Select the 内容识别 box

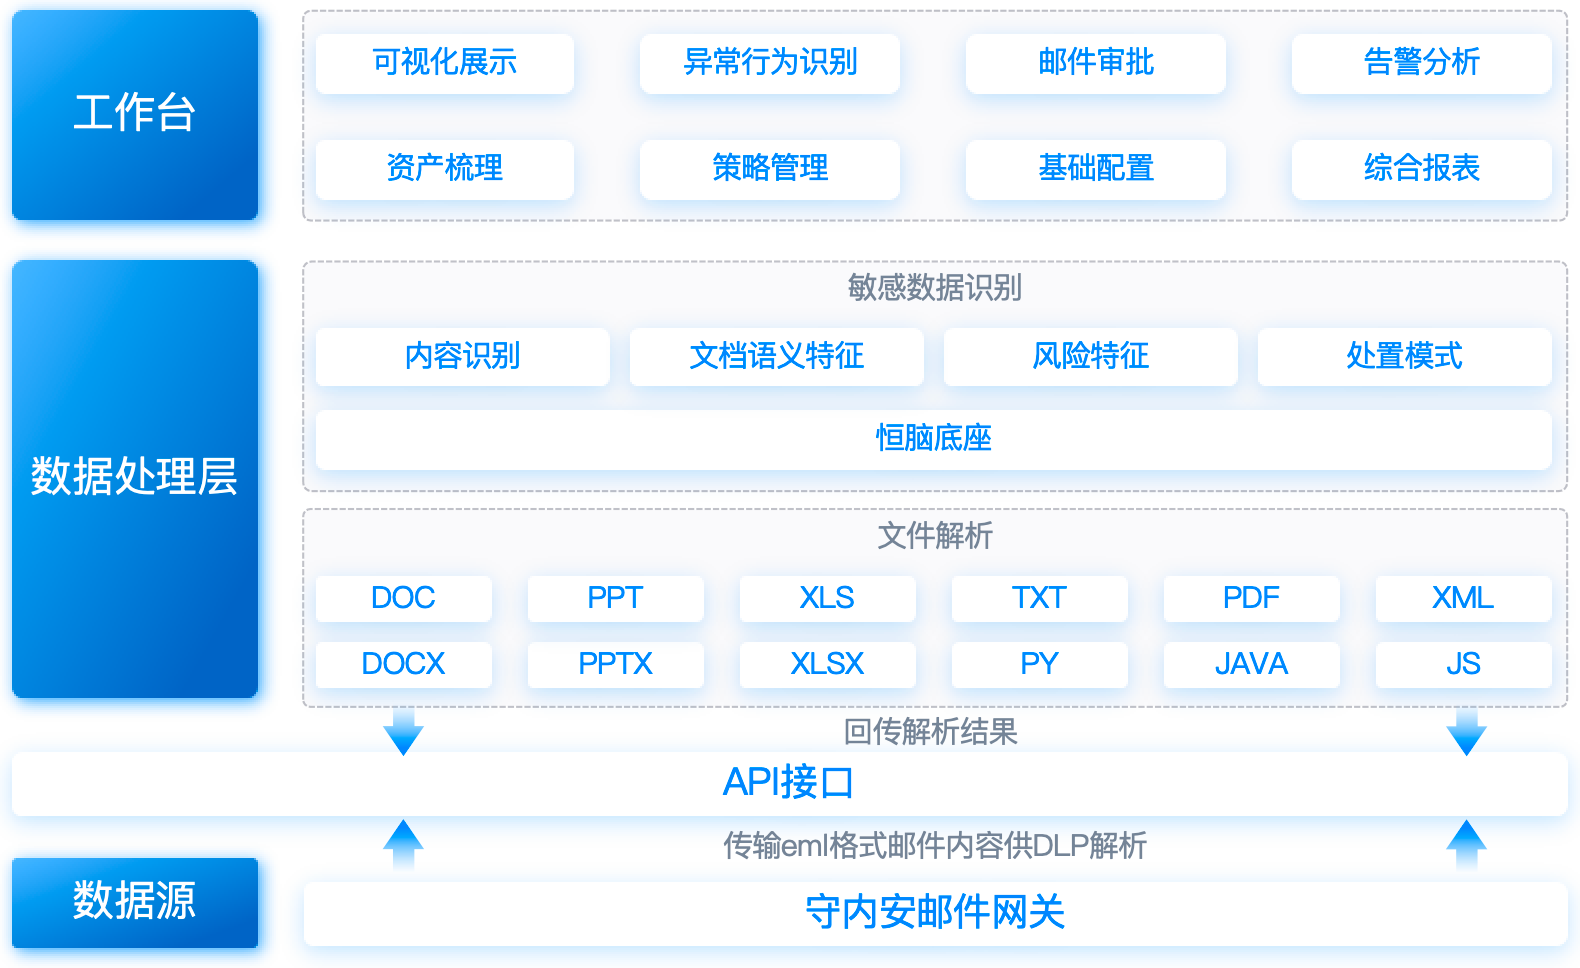point(463,357)
